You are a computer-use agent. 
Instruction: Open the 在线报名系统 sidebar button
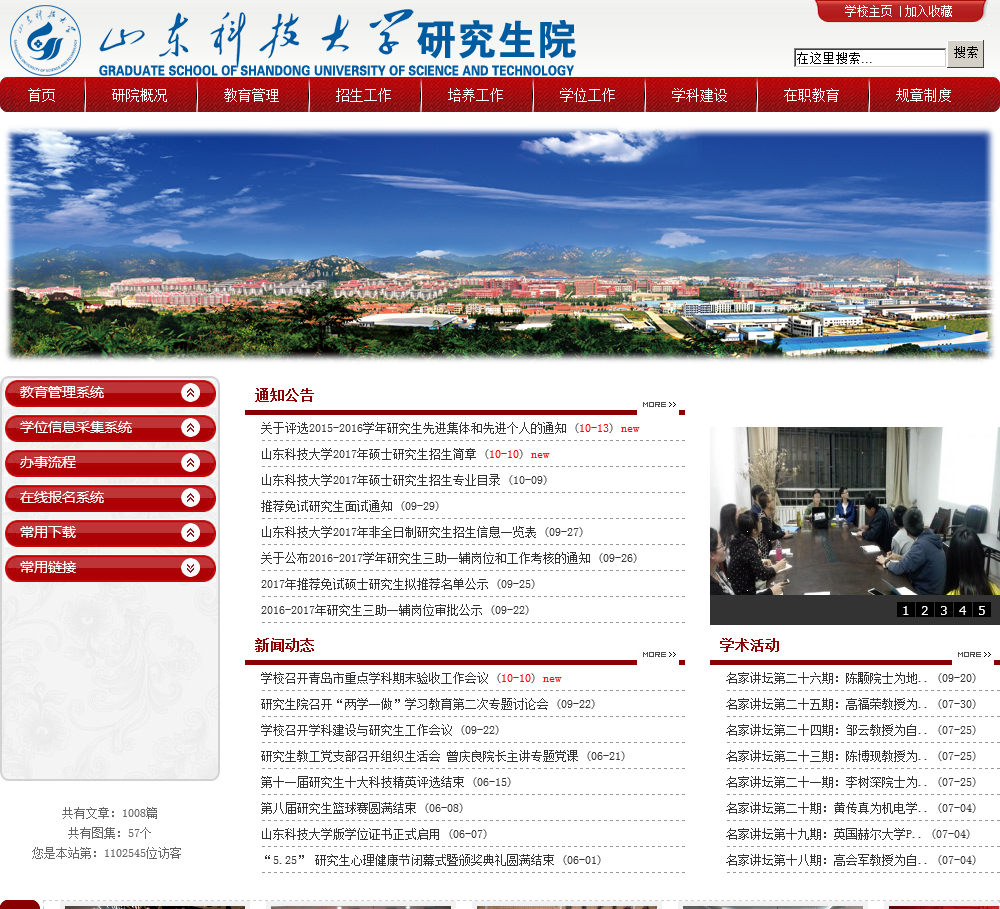[x=110, y=498]
